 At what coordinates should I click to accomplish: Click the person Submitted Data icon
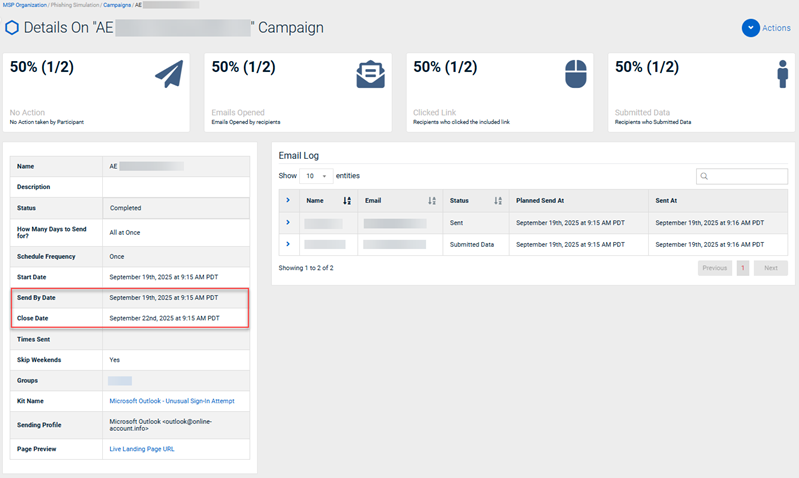tap(781, 75)
